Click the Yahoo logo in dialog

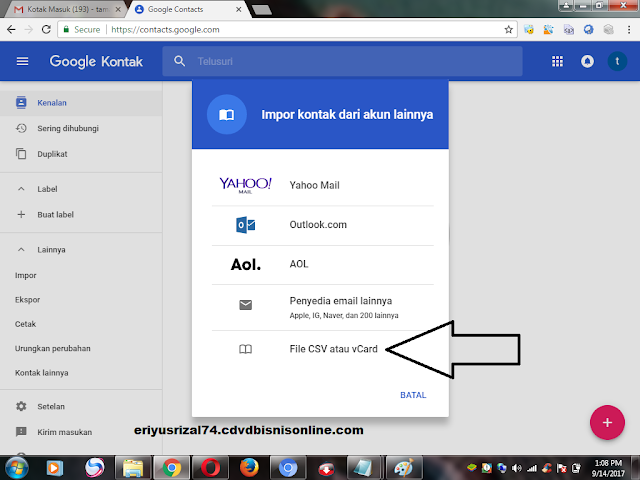245,185
